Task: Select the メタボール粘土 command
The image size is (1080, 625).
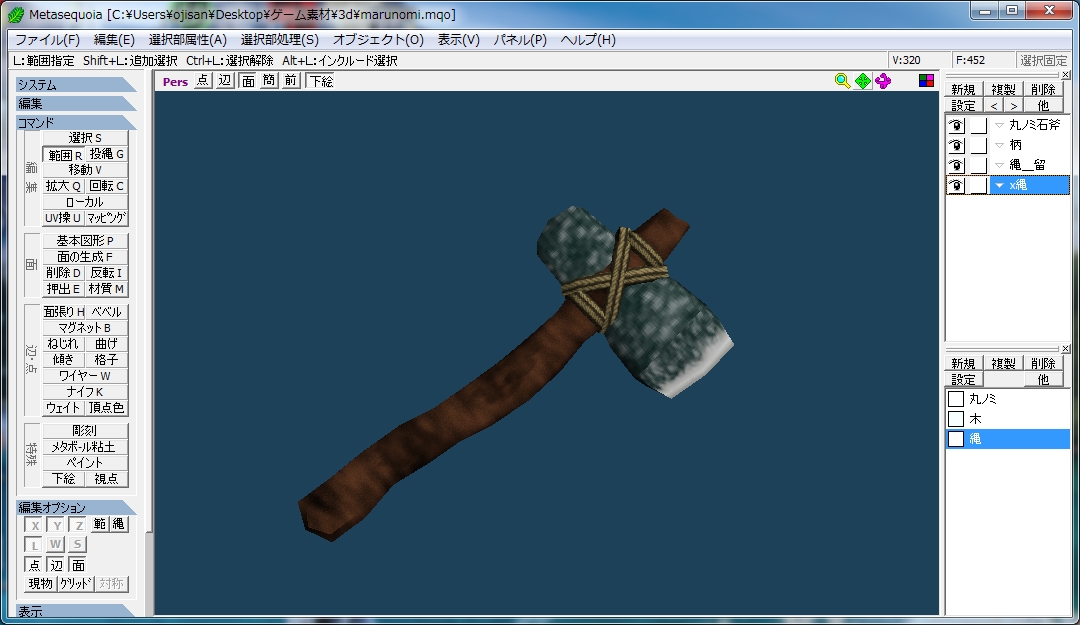Action: [x=85, y=447]
